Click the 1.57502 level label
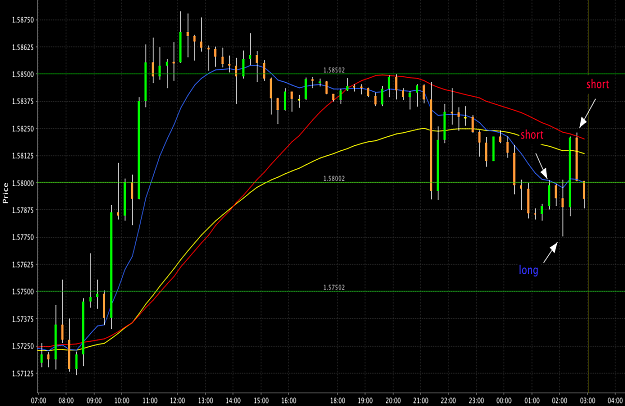This screenshot has width=625, height=406. click(334, 288)
